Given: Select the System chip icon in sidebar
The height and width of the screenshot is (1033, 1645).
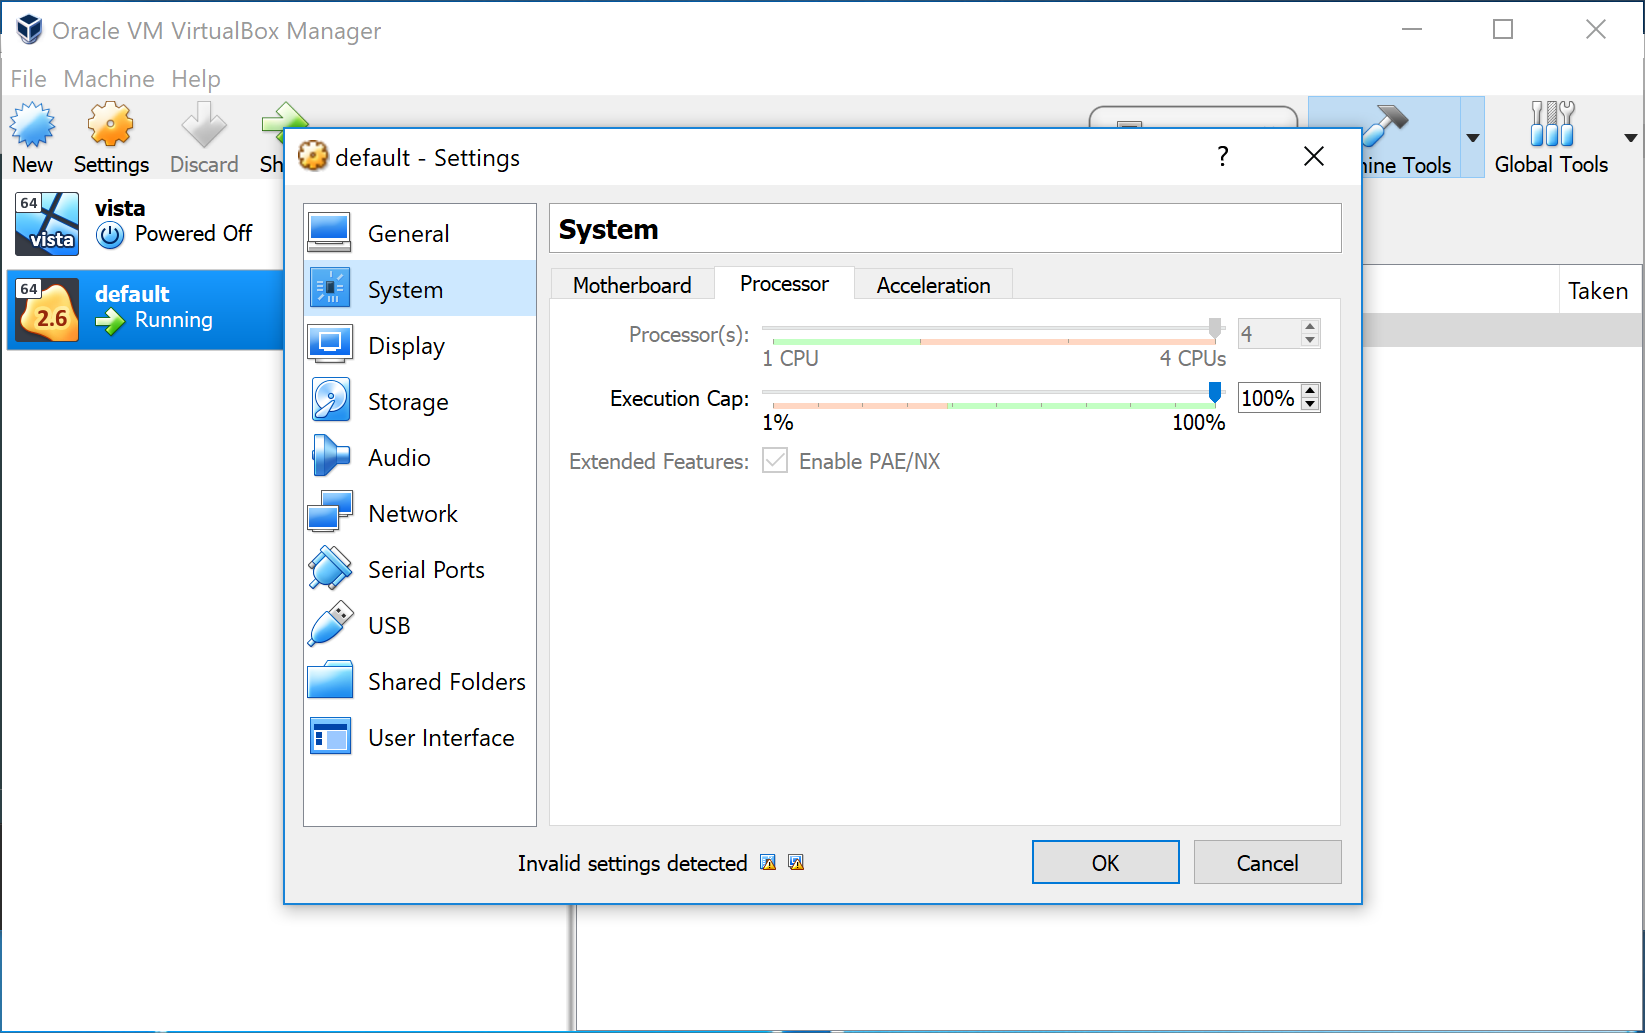Looking at the screenshot, I should coord(330,289).
